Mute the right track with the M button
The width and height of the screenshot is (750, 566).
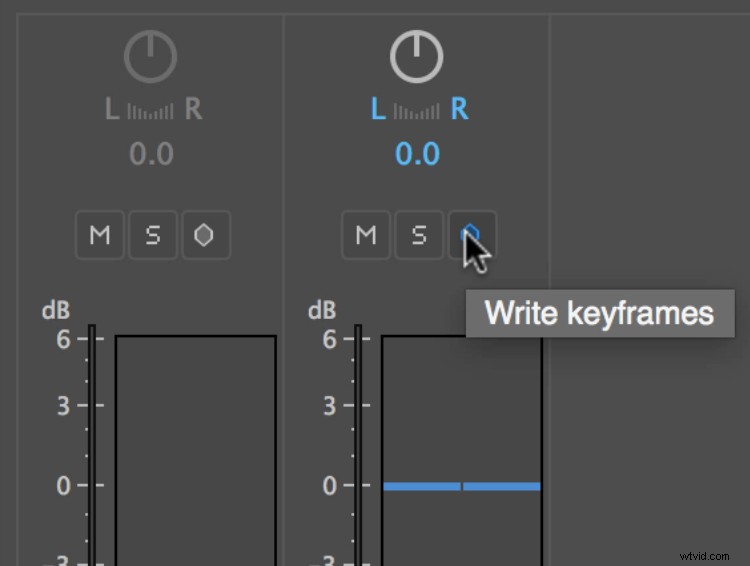click(366, 235)
